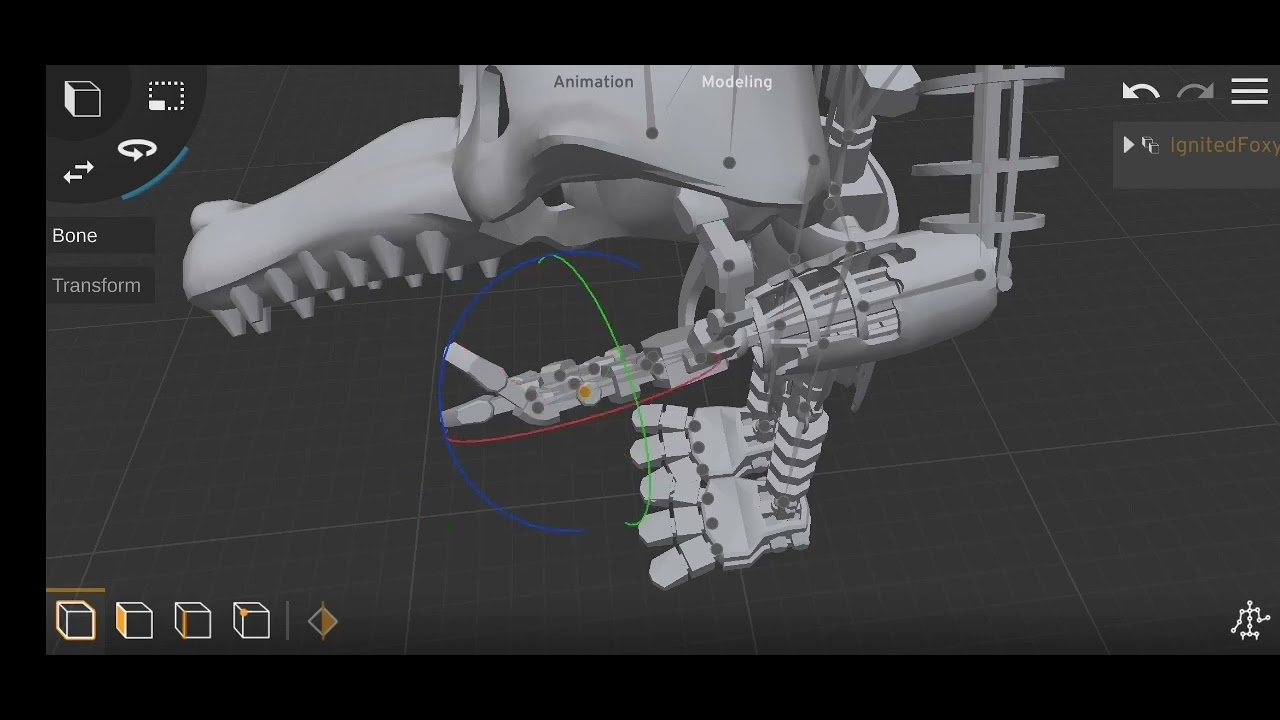Select edge mode cube icon
1280x720 pixels.
[192, 621]
